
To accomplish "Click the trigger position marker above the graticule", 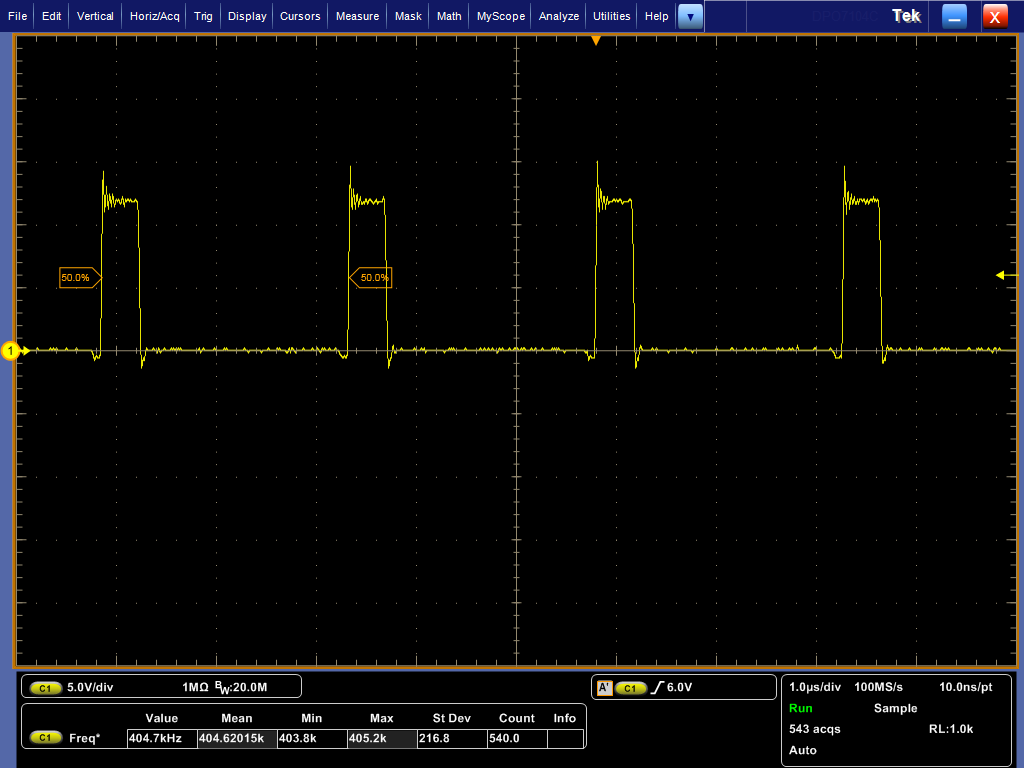I will point(596,40).
